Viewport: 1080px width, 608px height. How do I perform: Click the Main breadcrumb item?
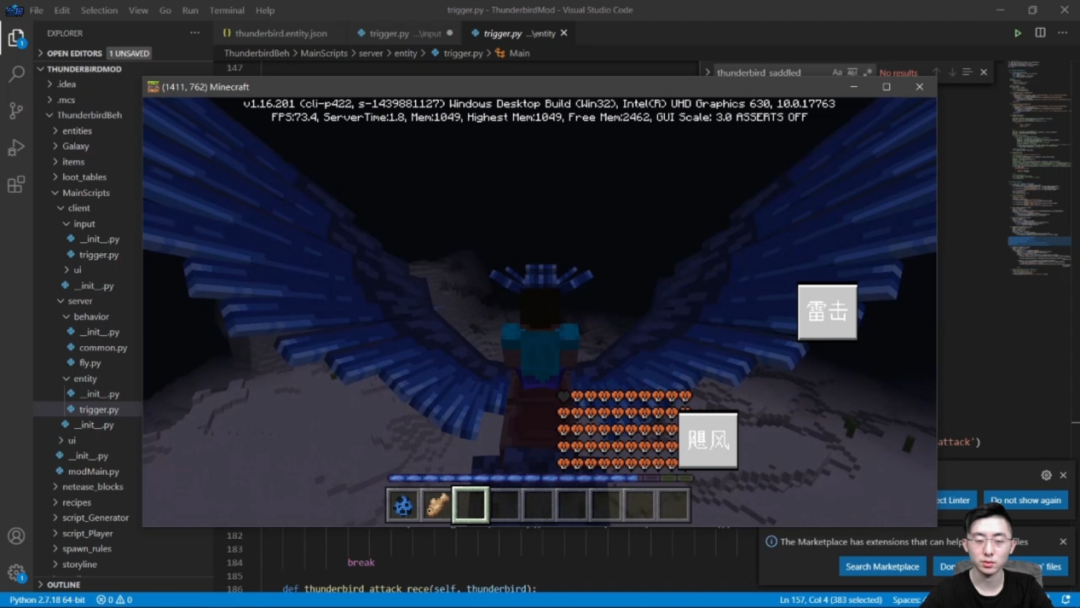[519, 53]
